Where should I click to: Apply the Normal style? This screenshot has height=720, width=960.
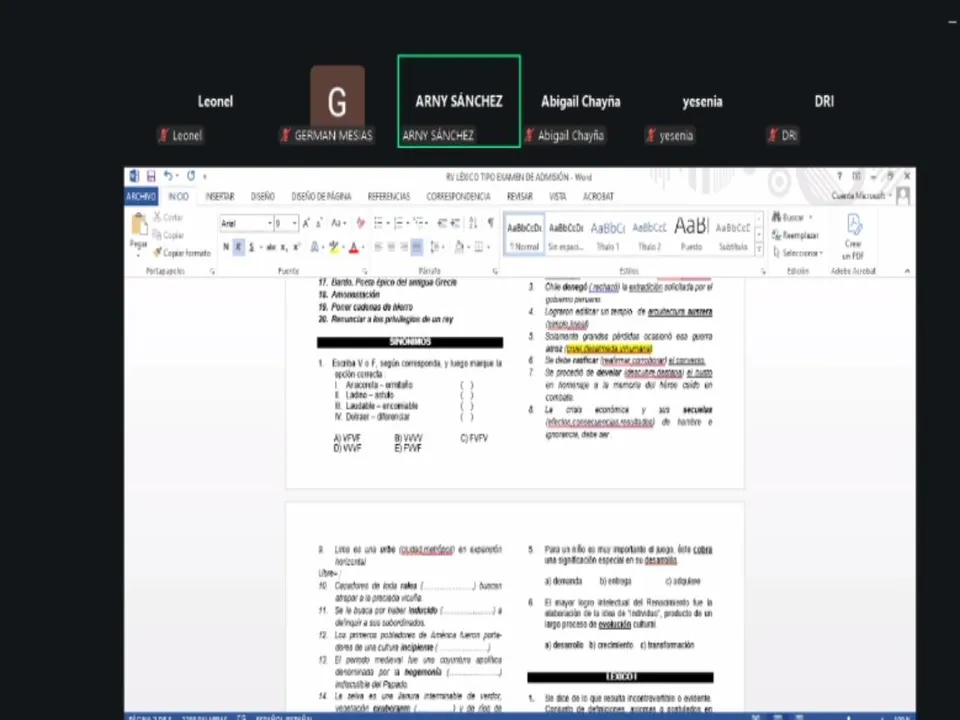coord(525,234)
